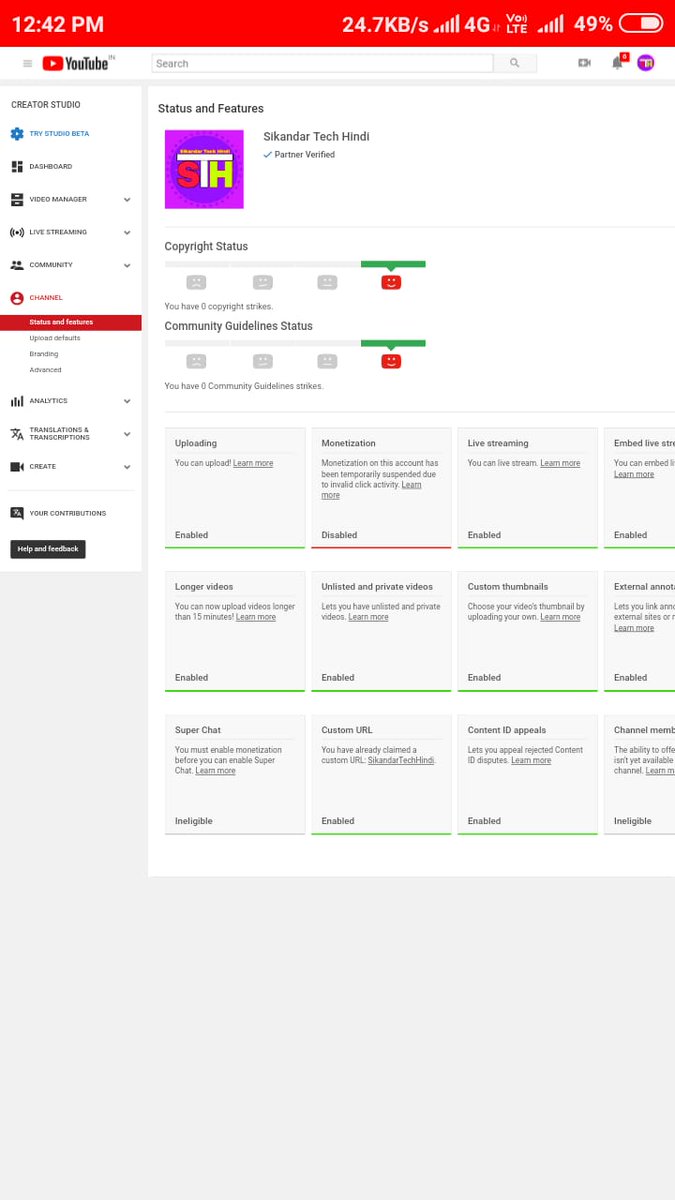Open Upload defaults submenu item
The image size is (675, 1200).
(x=55, y=338)
